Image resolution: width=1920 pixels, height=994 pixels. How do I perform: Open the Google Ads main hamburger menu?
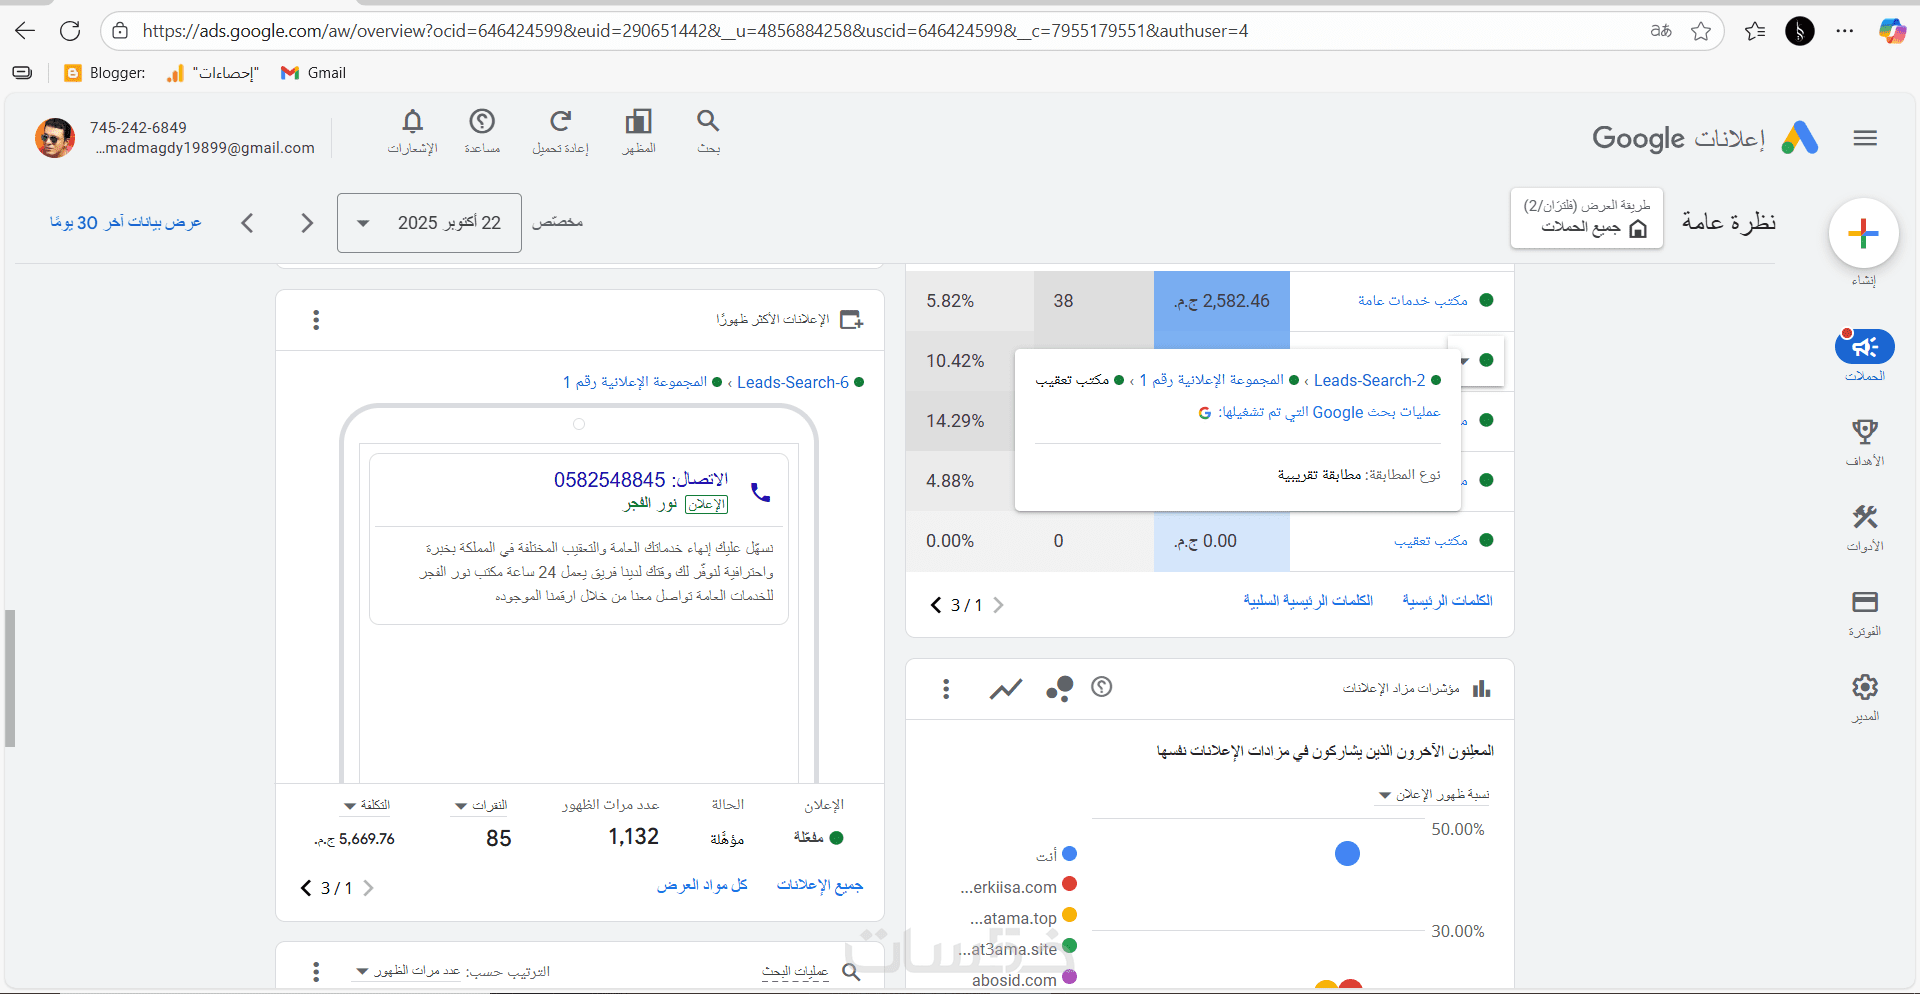pyautogui.click(x=1865, y=138)
